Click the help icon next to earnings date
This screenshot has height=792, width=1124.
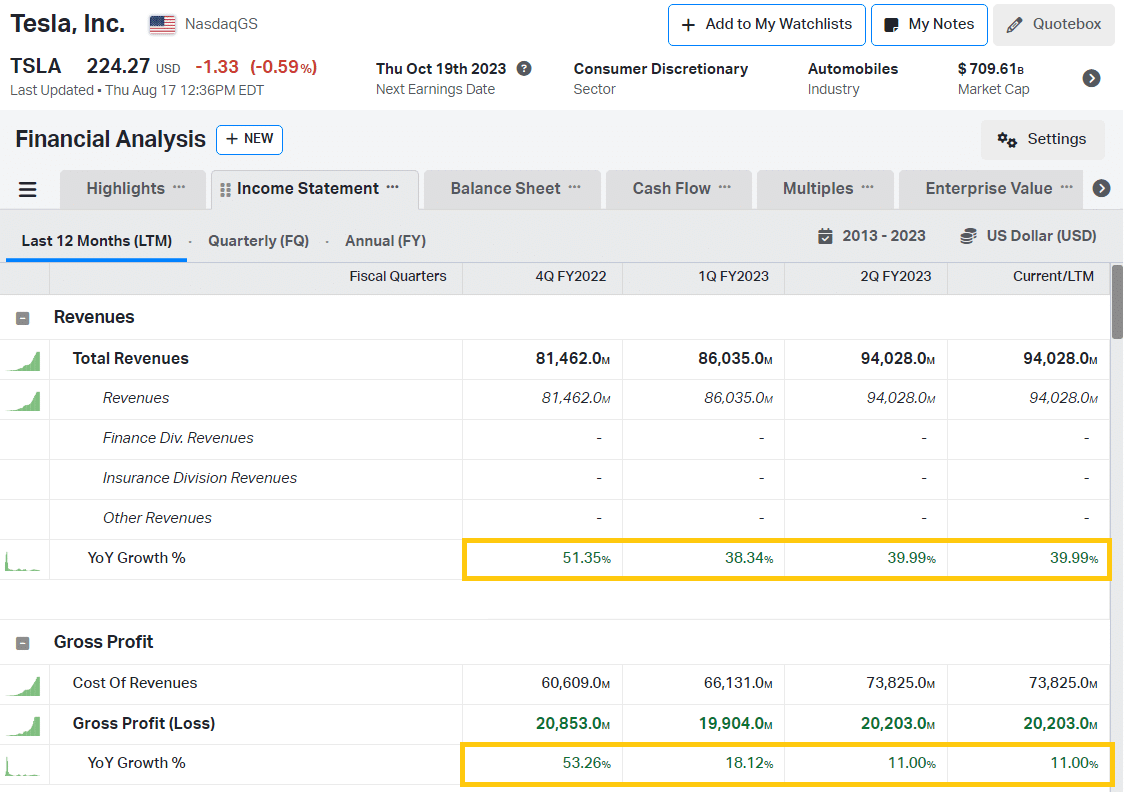point(525,69)
